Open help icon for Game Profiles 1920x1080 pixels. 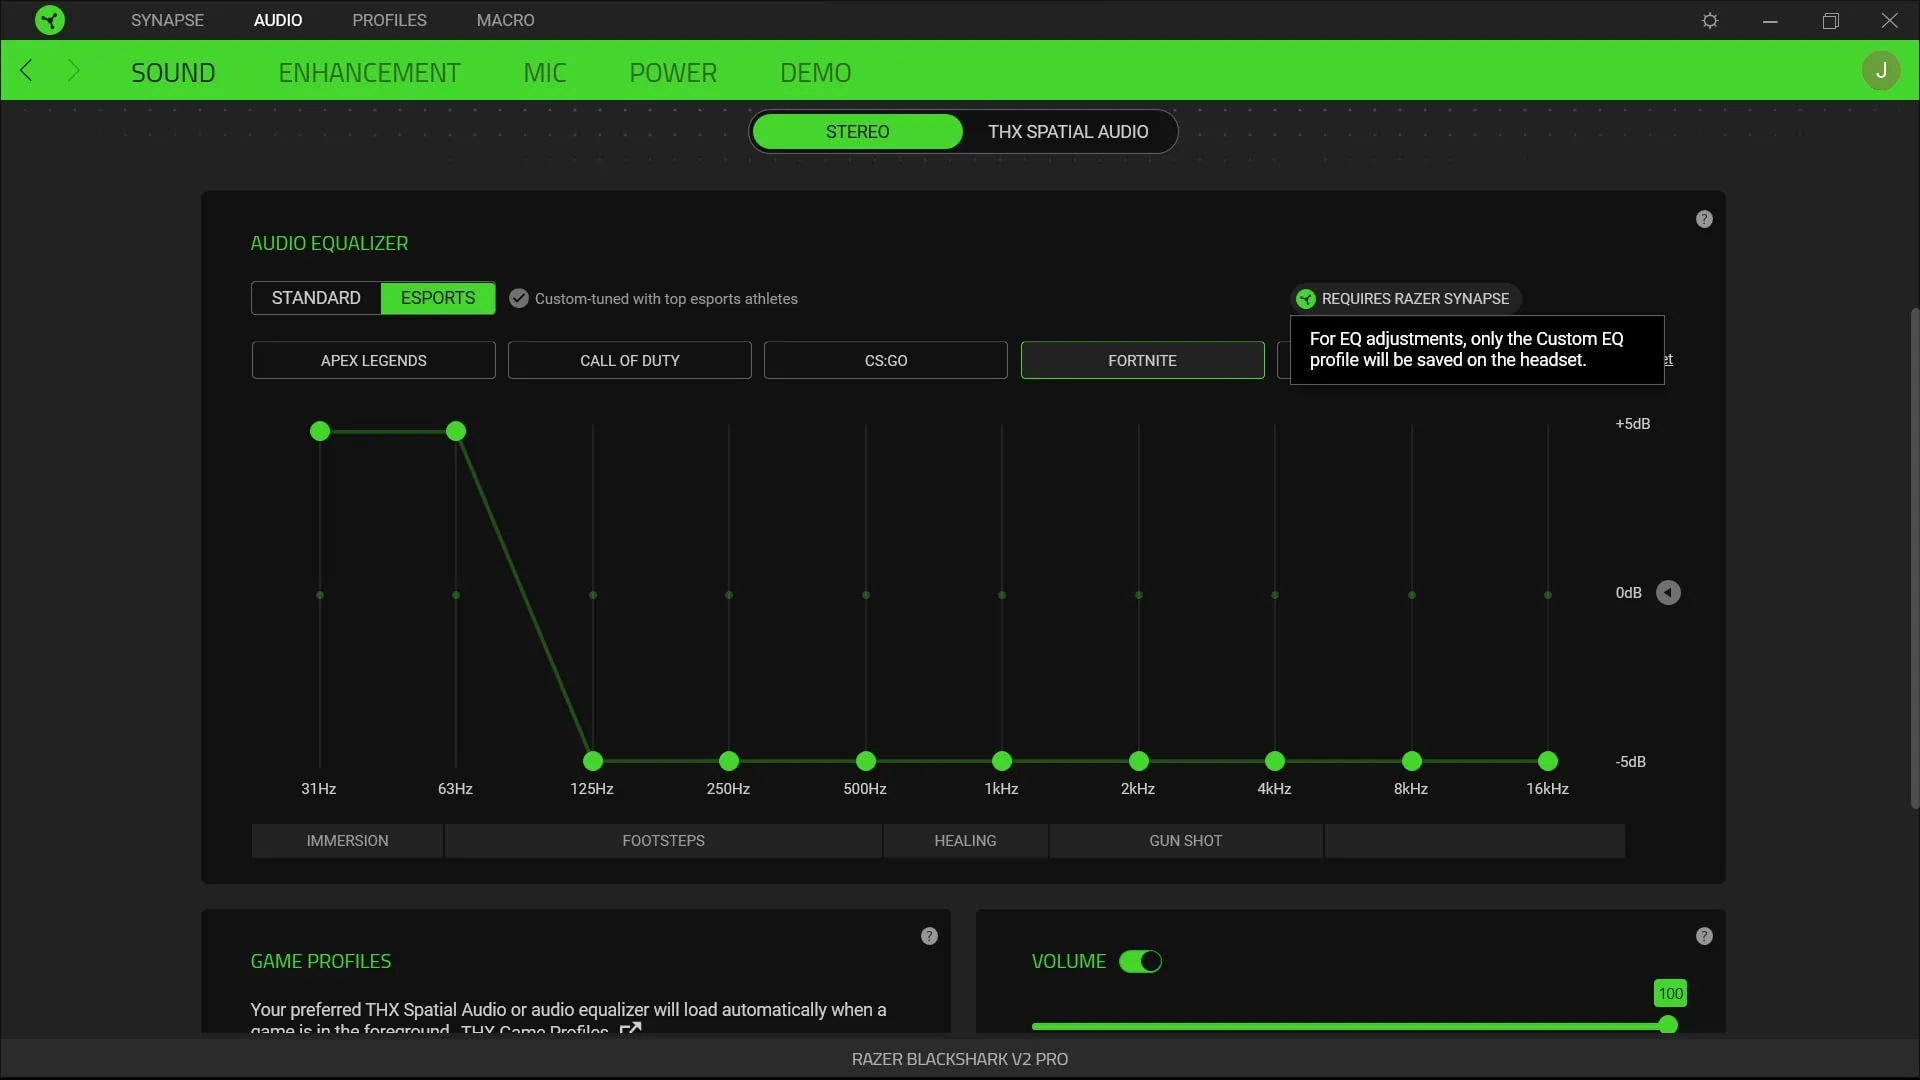(x=929, y=936)
